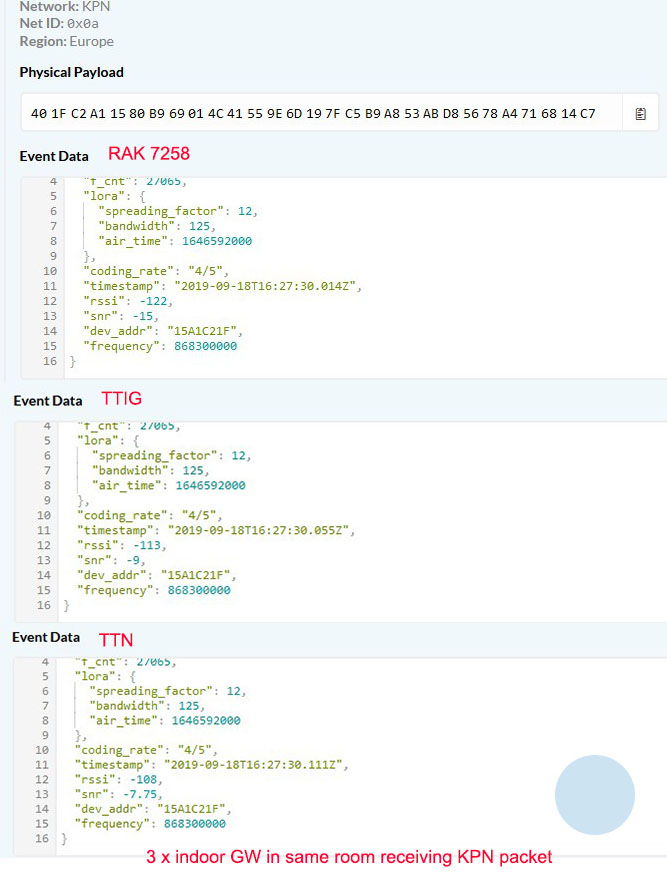
Task: Click the '"snr": -9' line
Action: pyautogui.click(x=111, y=560)
